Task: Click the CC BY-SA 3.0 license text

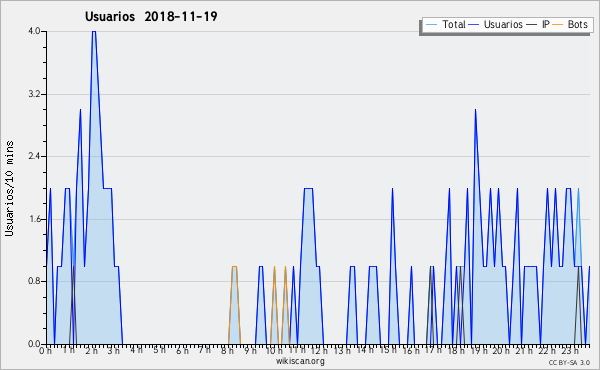Action: (569, 362)
